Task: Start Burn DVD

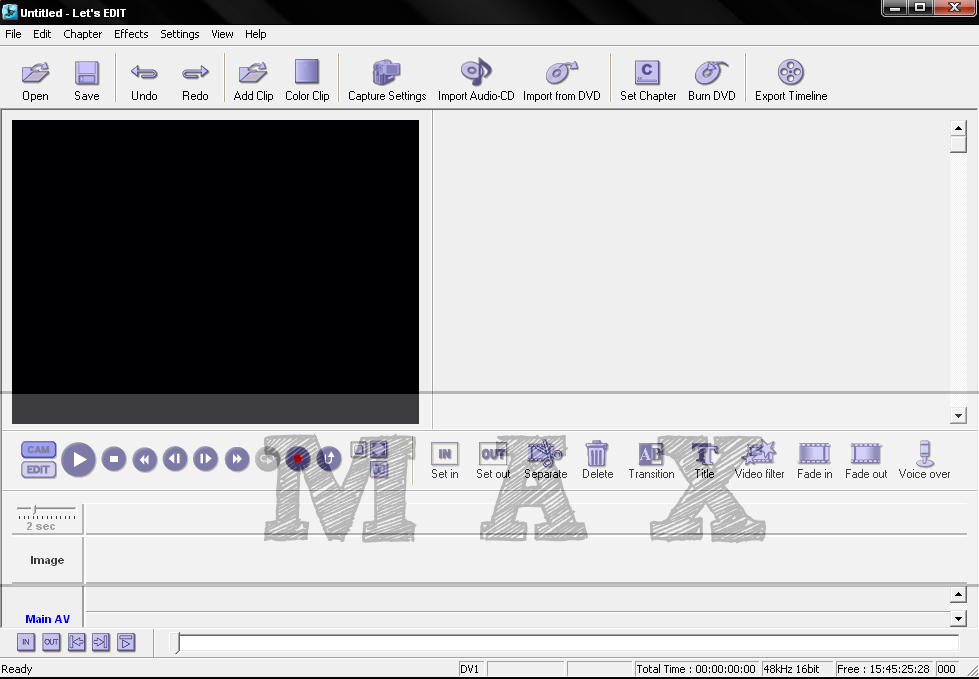Action: click(711, 80)
